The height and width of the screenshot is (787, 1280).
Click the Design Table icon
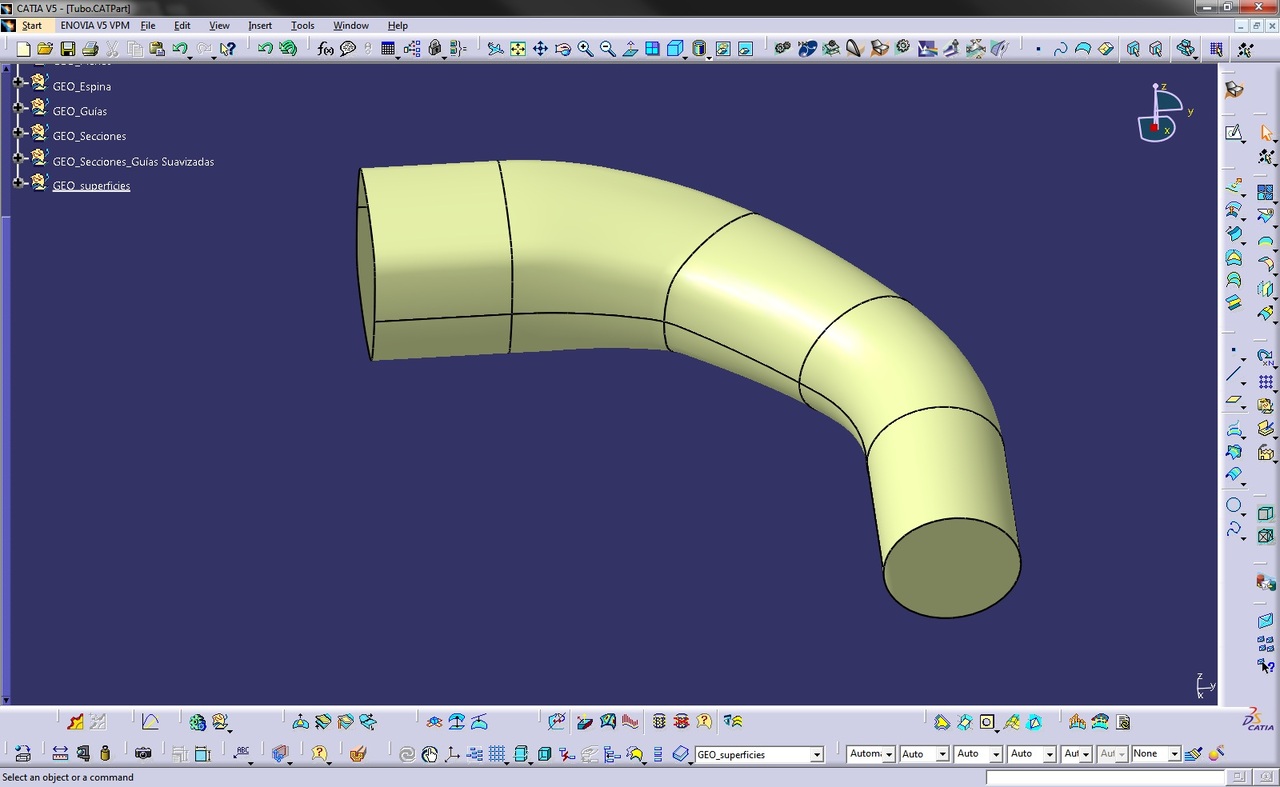coord(389,48)
